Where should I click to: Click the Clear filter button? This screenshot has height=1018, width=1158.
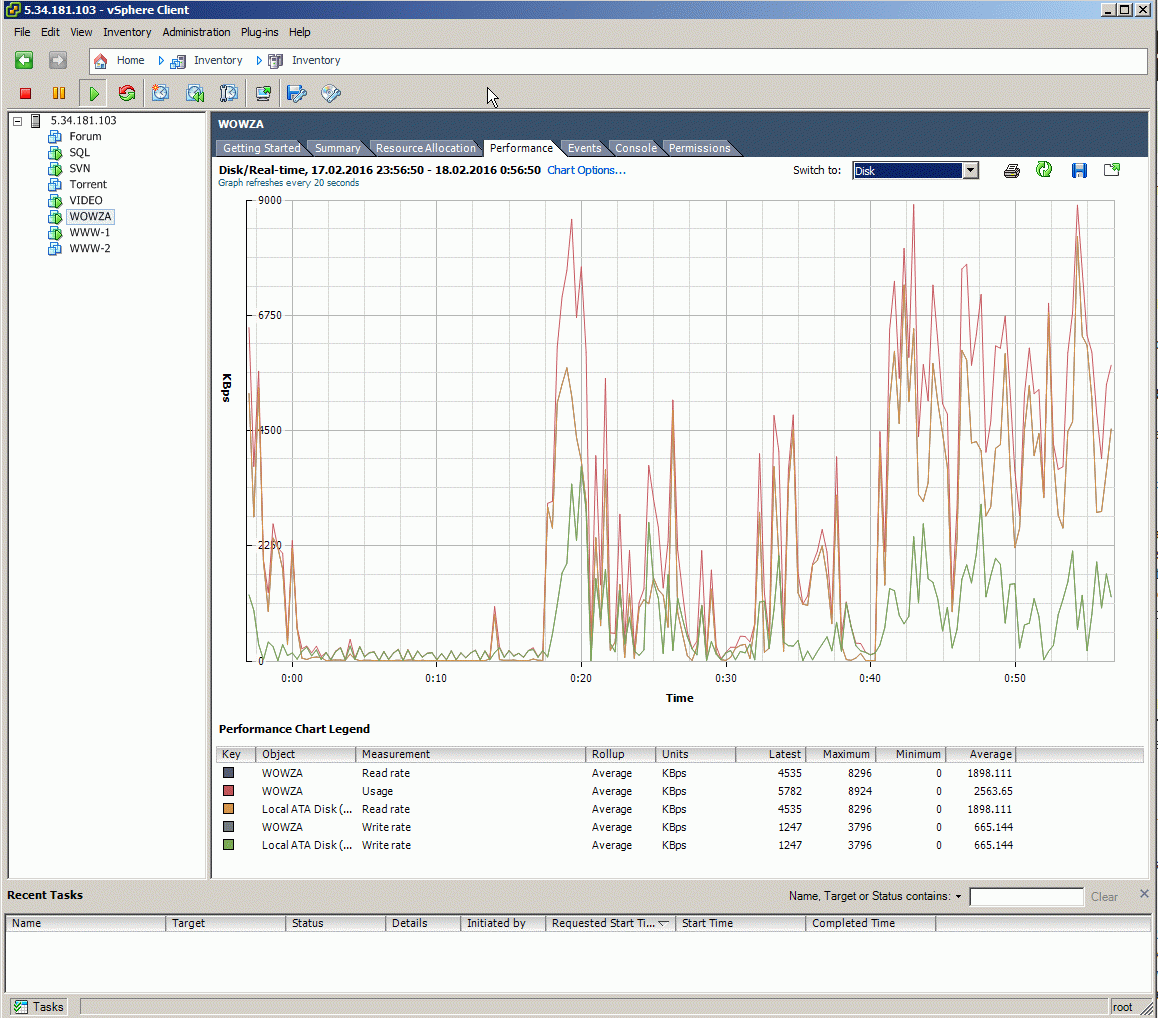[x=1104, y=896]
